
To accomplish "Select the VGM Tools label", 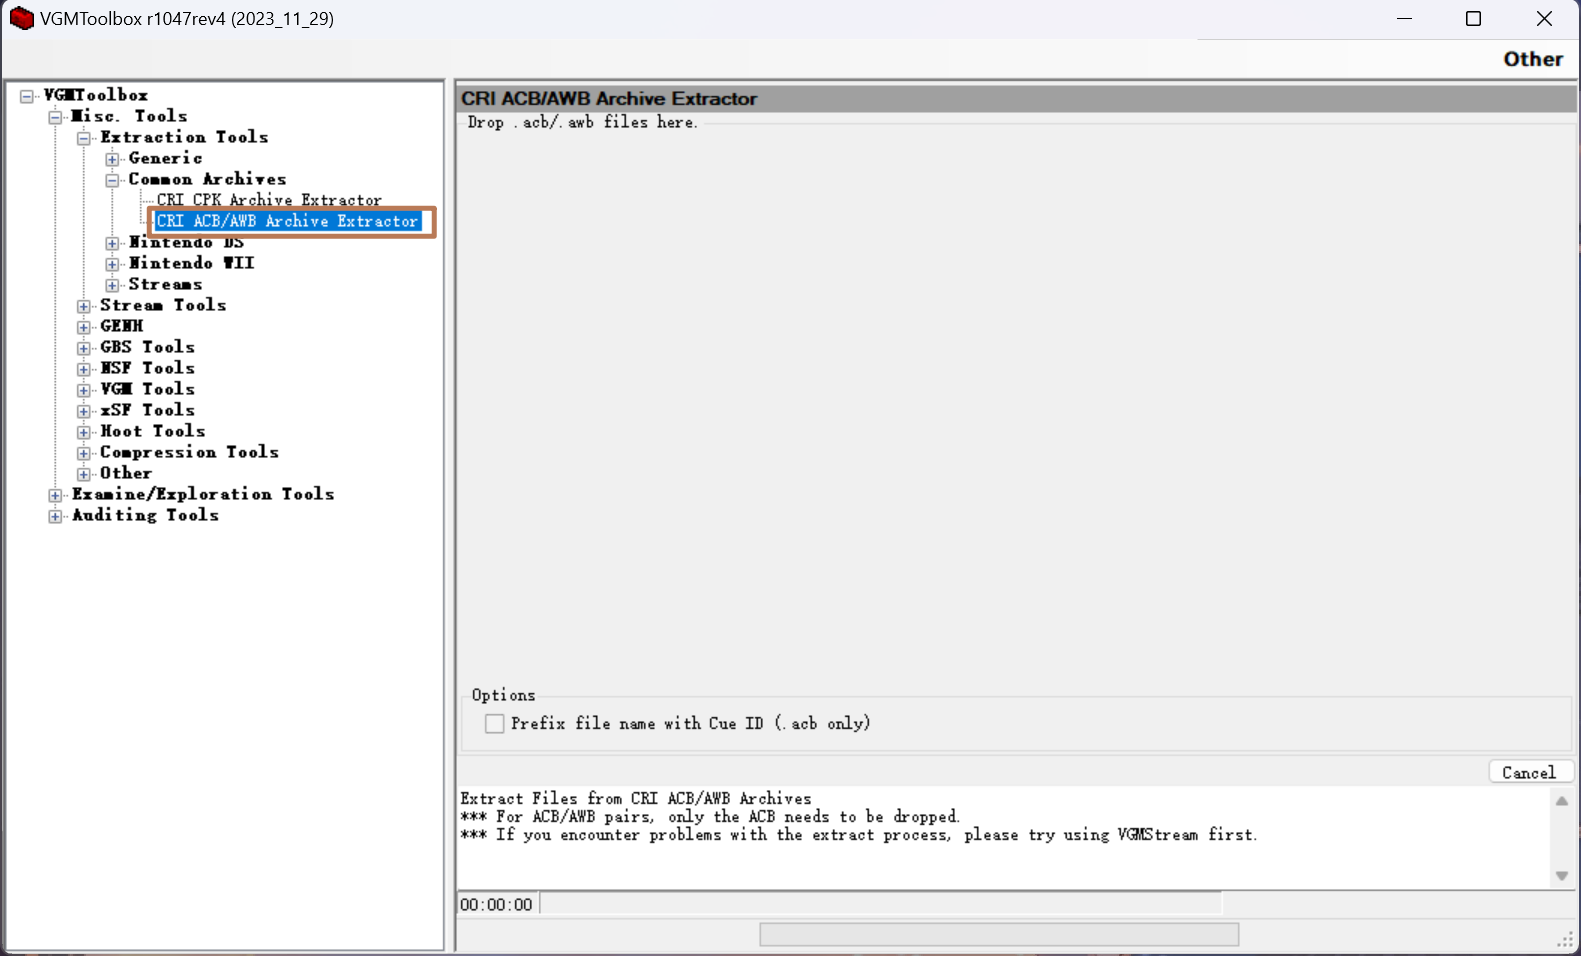I will 147,389.
